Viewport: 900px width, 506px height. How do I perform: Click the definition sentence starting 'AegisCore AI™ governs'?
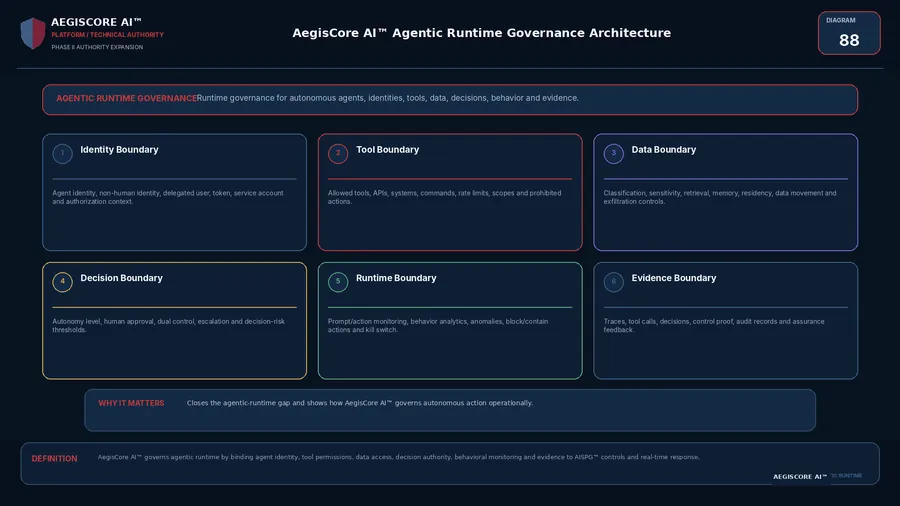point(399,457)
